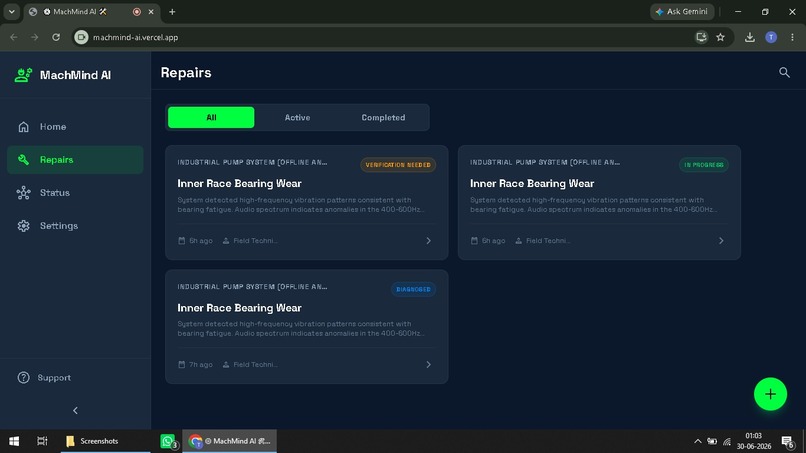Click the install app icon in address bar
806x453 pixels.
pos(701,37)
